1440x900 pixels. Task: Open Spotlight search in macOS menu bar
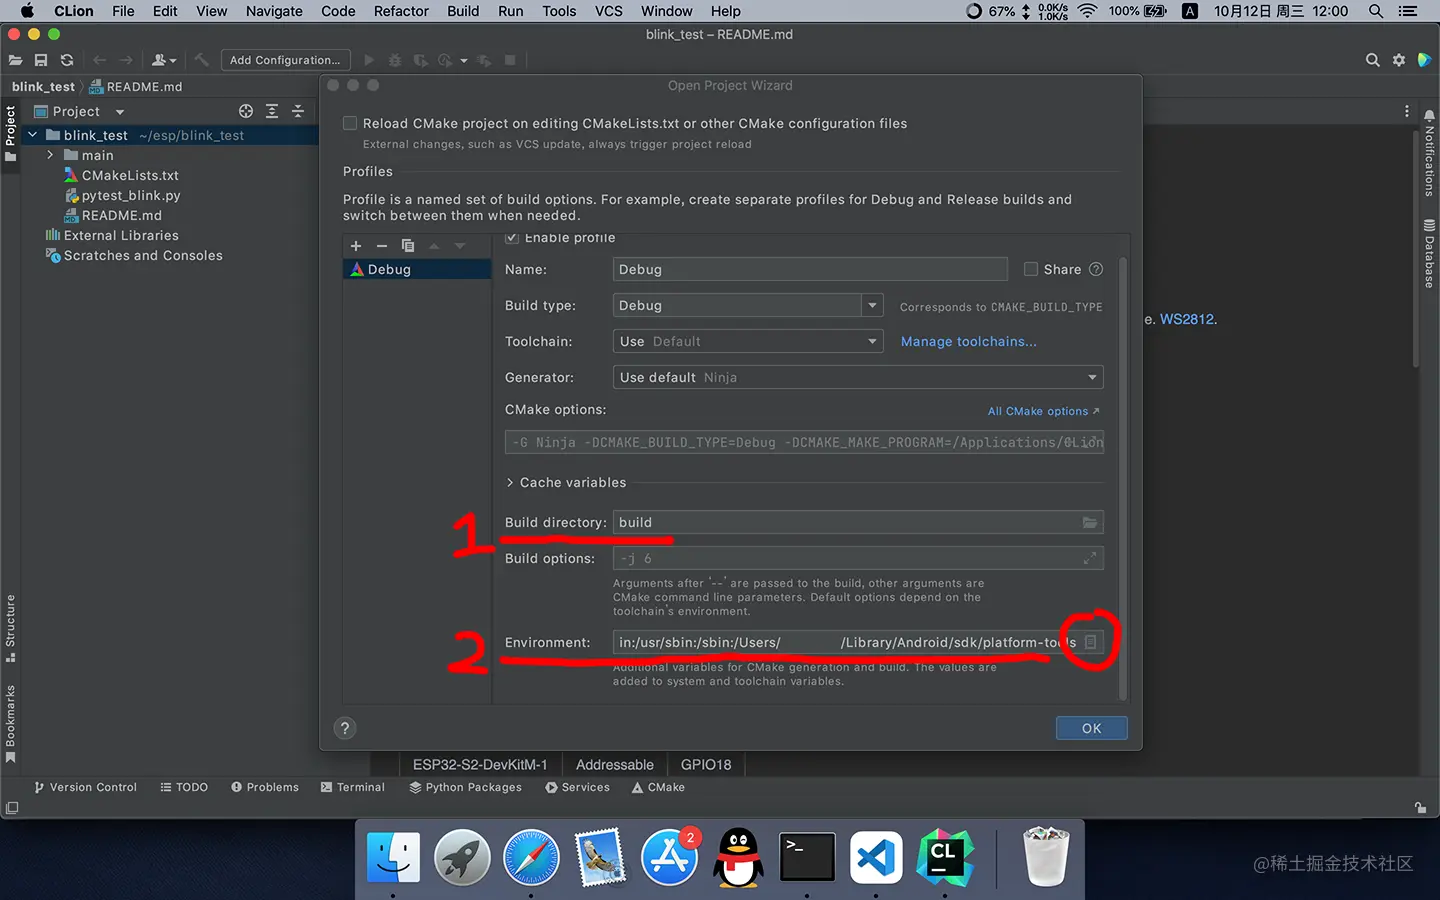(x=1376, y=11)
